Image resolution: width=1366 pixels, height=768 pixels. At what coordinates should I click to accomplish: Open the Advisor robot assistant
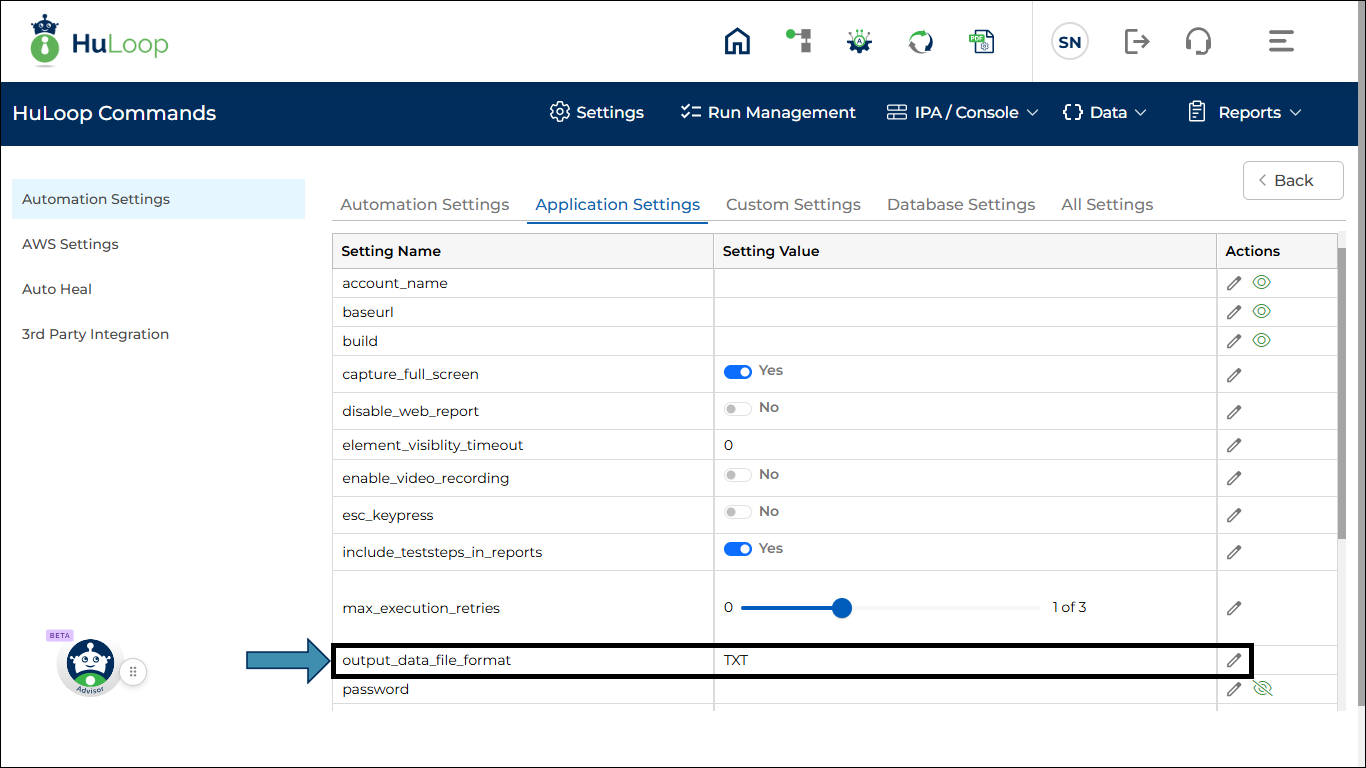(x=90, y=666)
